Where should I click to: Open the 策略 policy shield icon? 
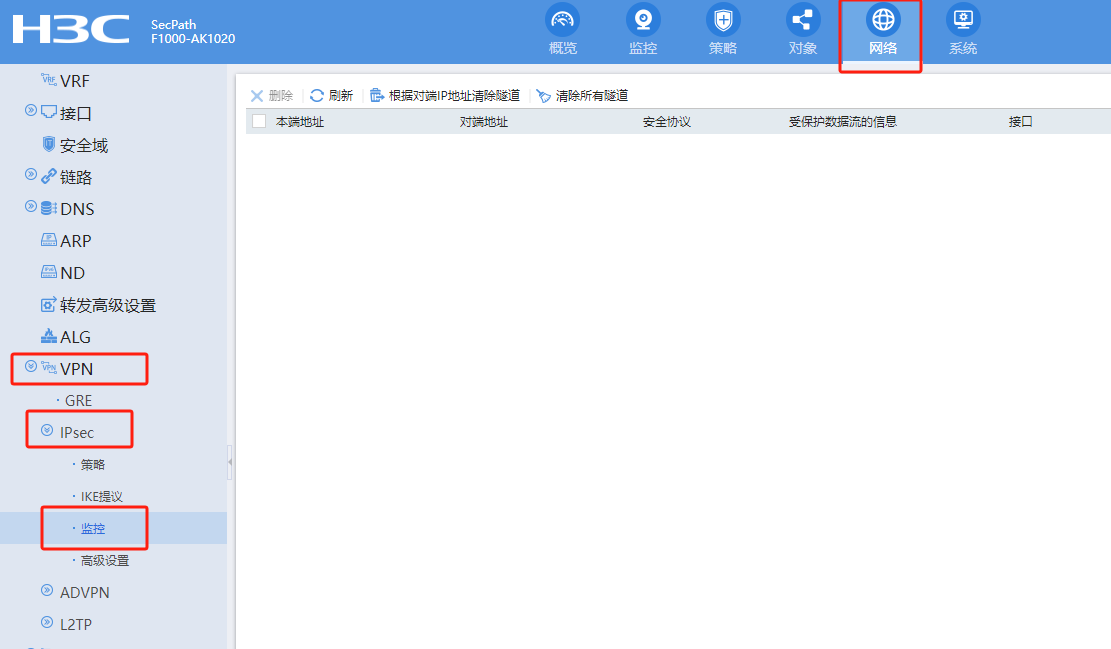pos(723,21)
